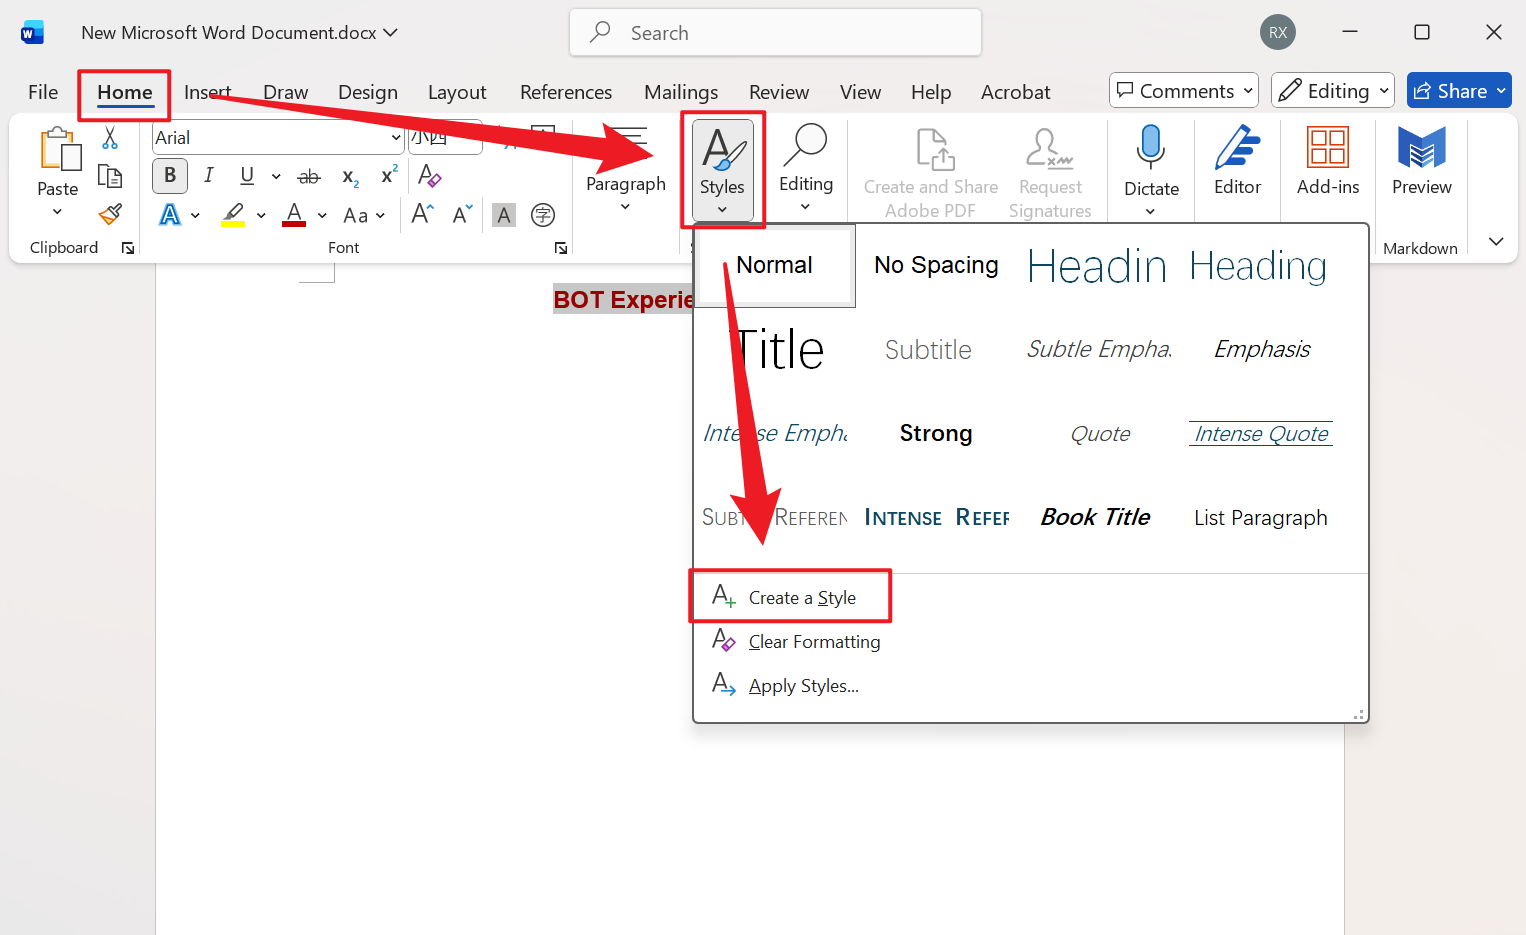Toggle Bold formatting
Image resolution: width=1526 pixels, height=935 pixels.
tap(170, 176)
